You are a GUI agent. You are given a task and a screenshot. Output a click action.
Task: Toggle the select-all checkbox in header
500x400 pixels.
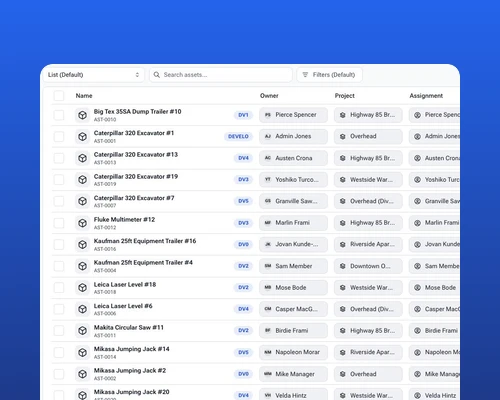59,96
